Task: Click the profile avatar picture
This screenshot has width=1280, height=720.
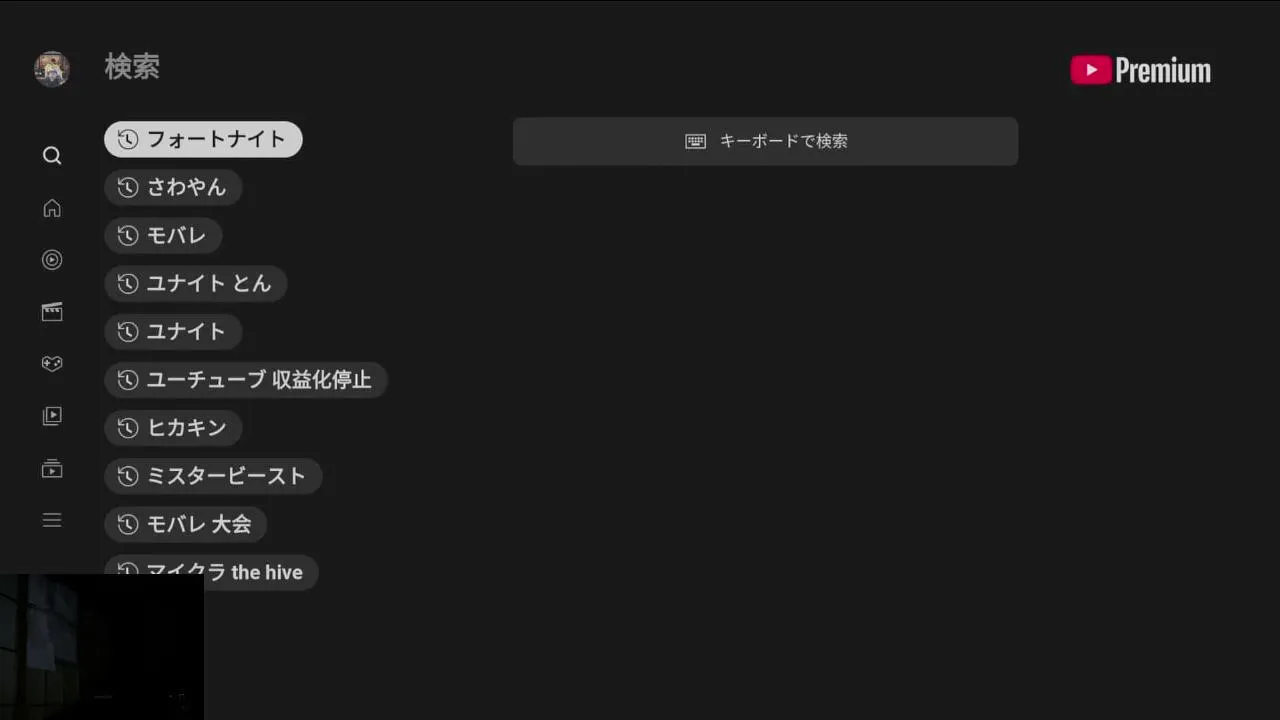Action: [52, 69]
